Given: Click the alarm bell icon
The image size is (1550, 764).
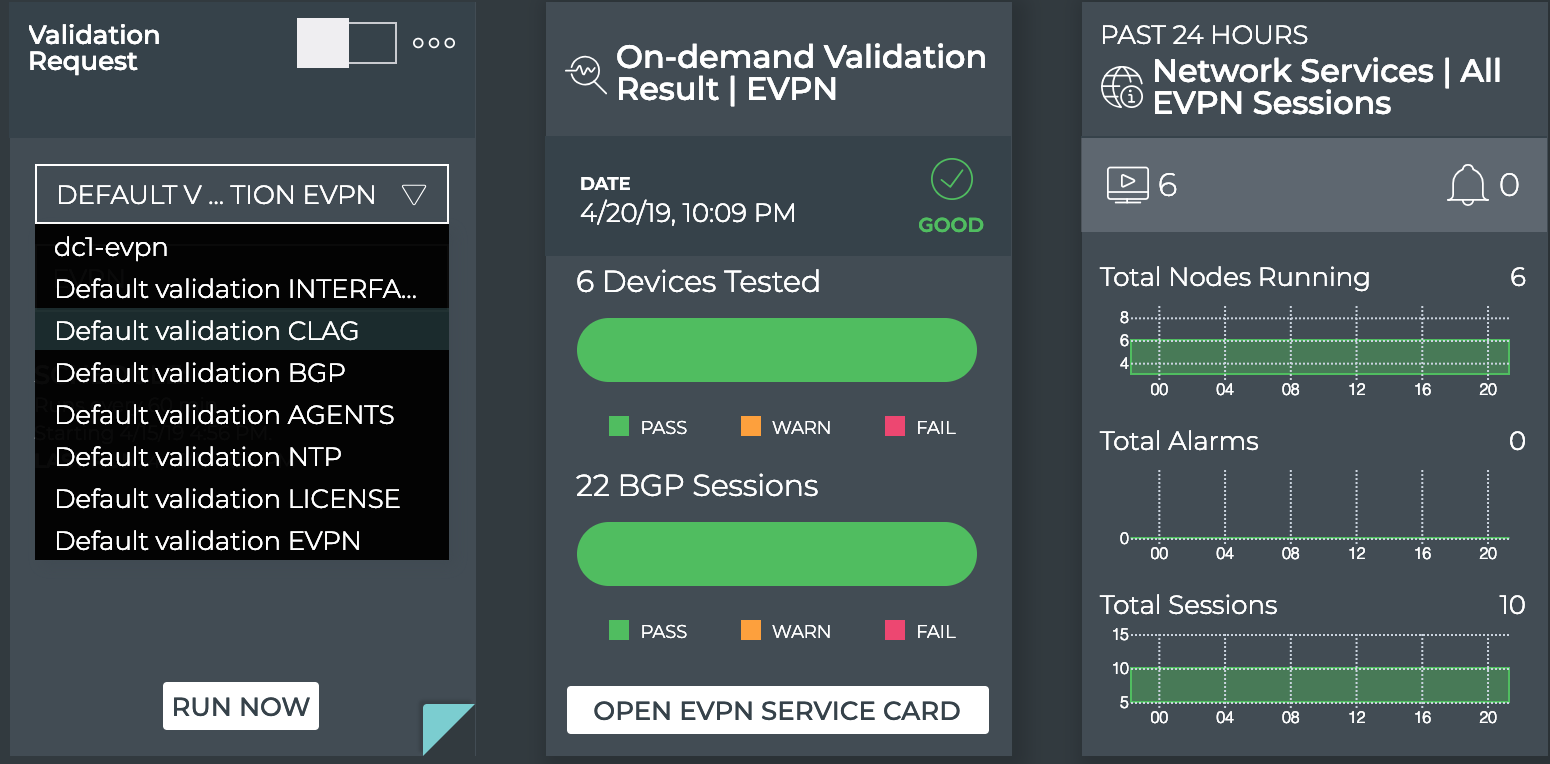Looking at the screenshot, I should point(1467,185).
